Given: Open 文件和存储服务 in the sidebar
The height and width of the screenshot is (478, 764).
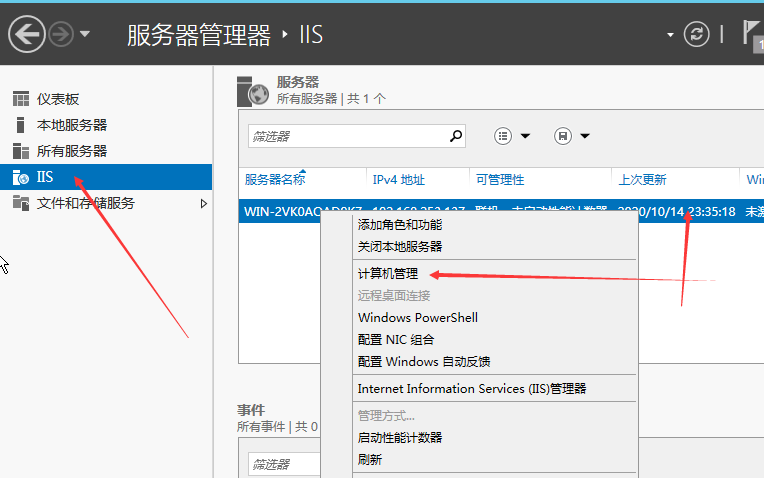Looking at the screenshot, I should click(x=85, y=203).
